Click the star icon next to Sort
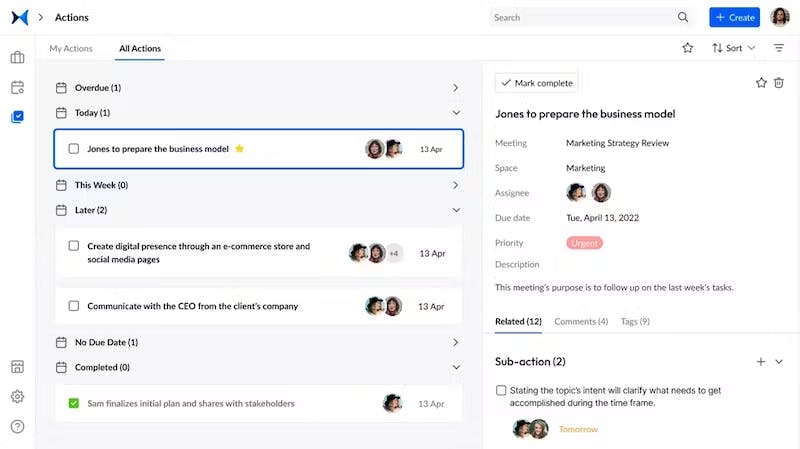Image resolution: width=800 pixels, height=449 pixels. 688,48
